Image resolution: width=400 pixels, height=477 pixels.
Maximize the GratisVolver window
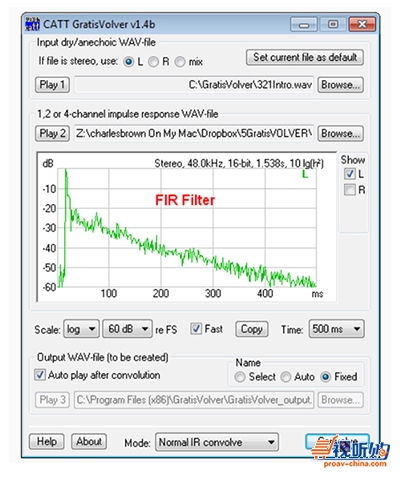click(x=333, y=25)
